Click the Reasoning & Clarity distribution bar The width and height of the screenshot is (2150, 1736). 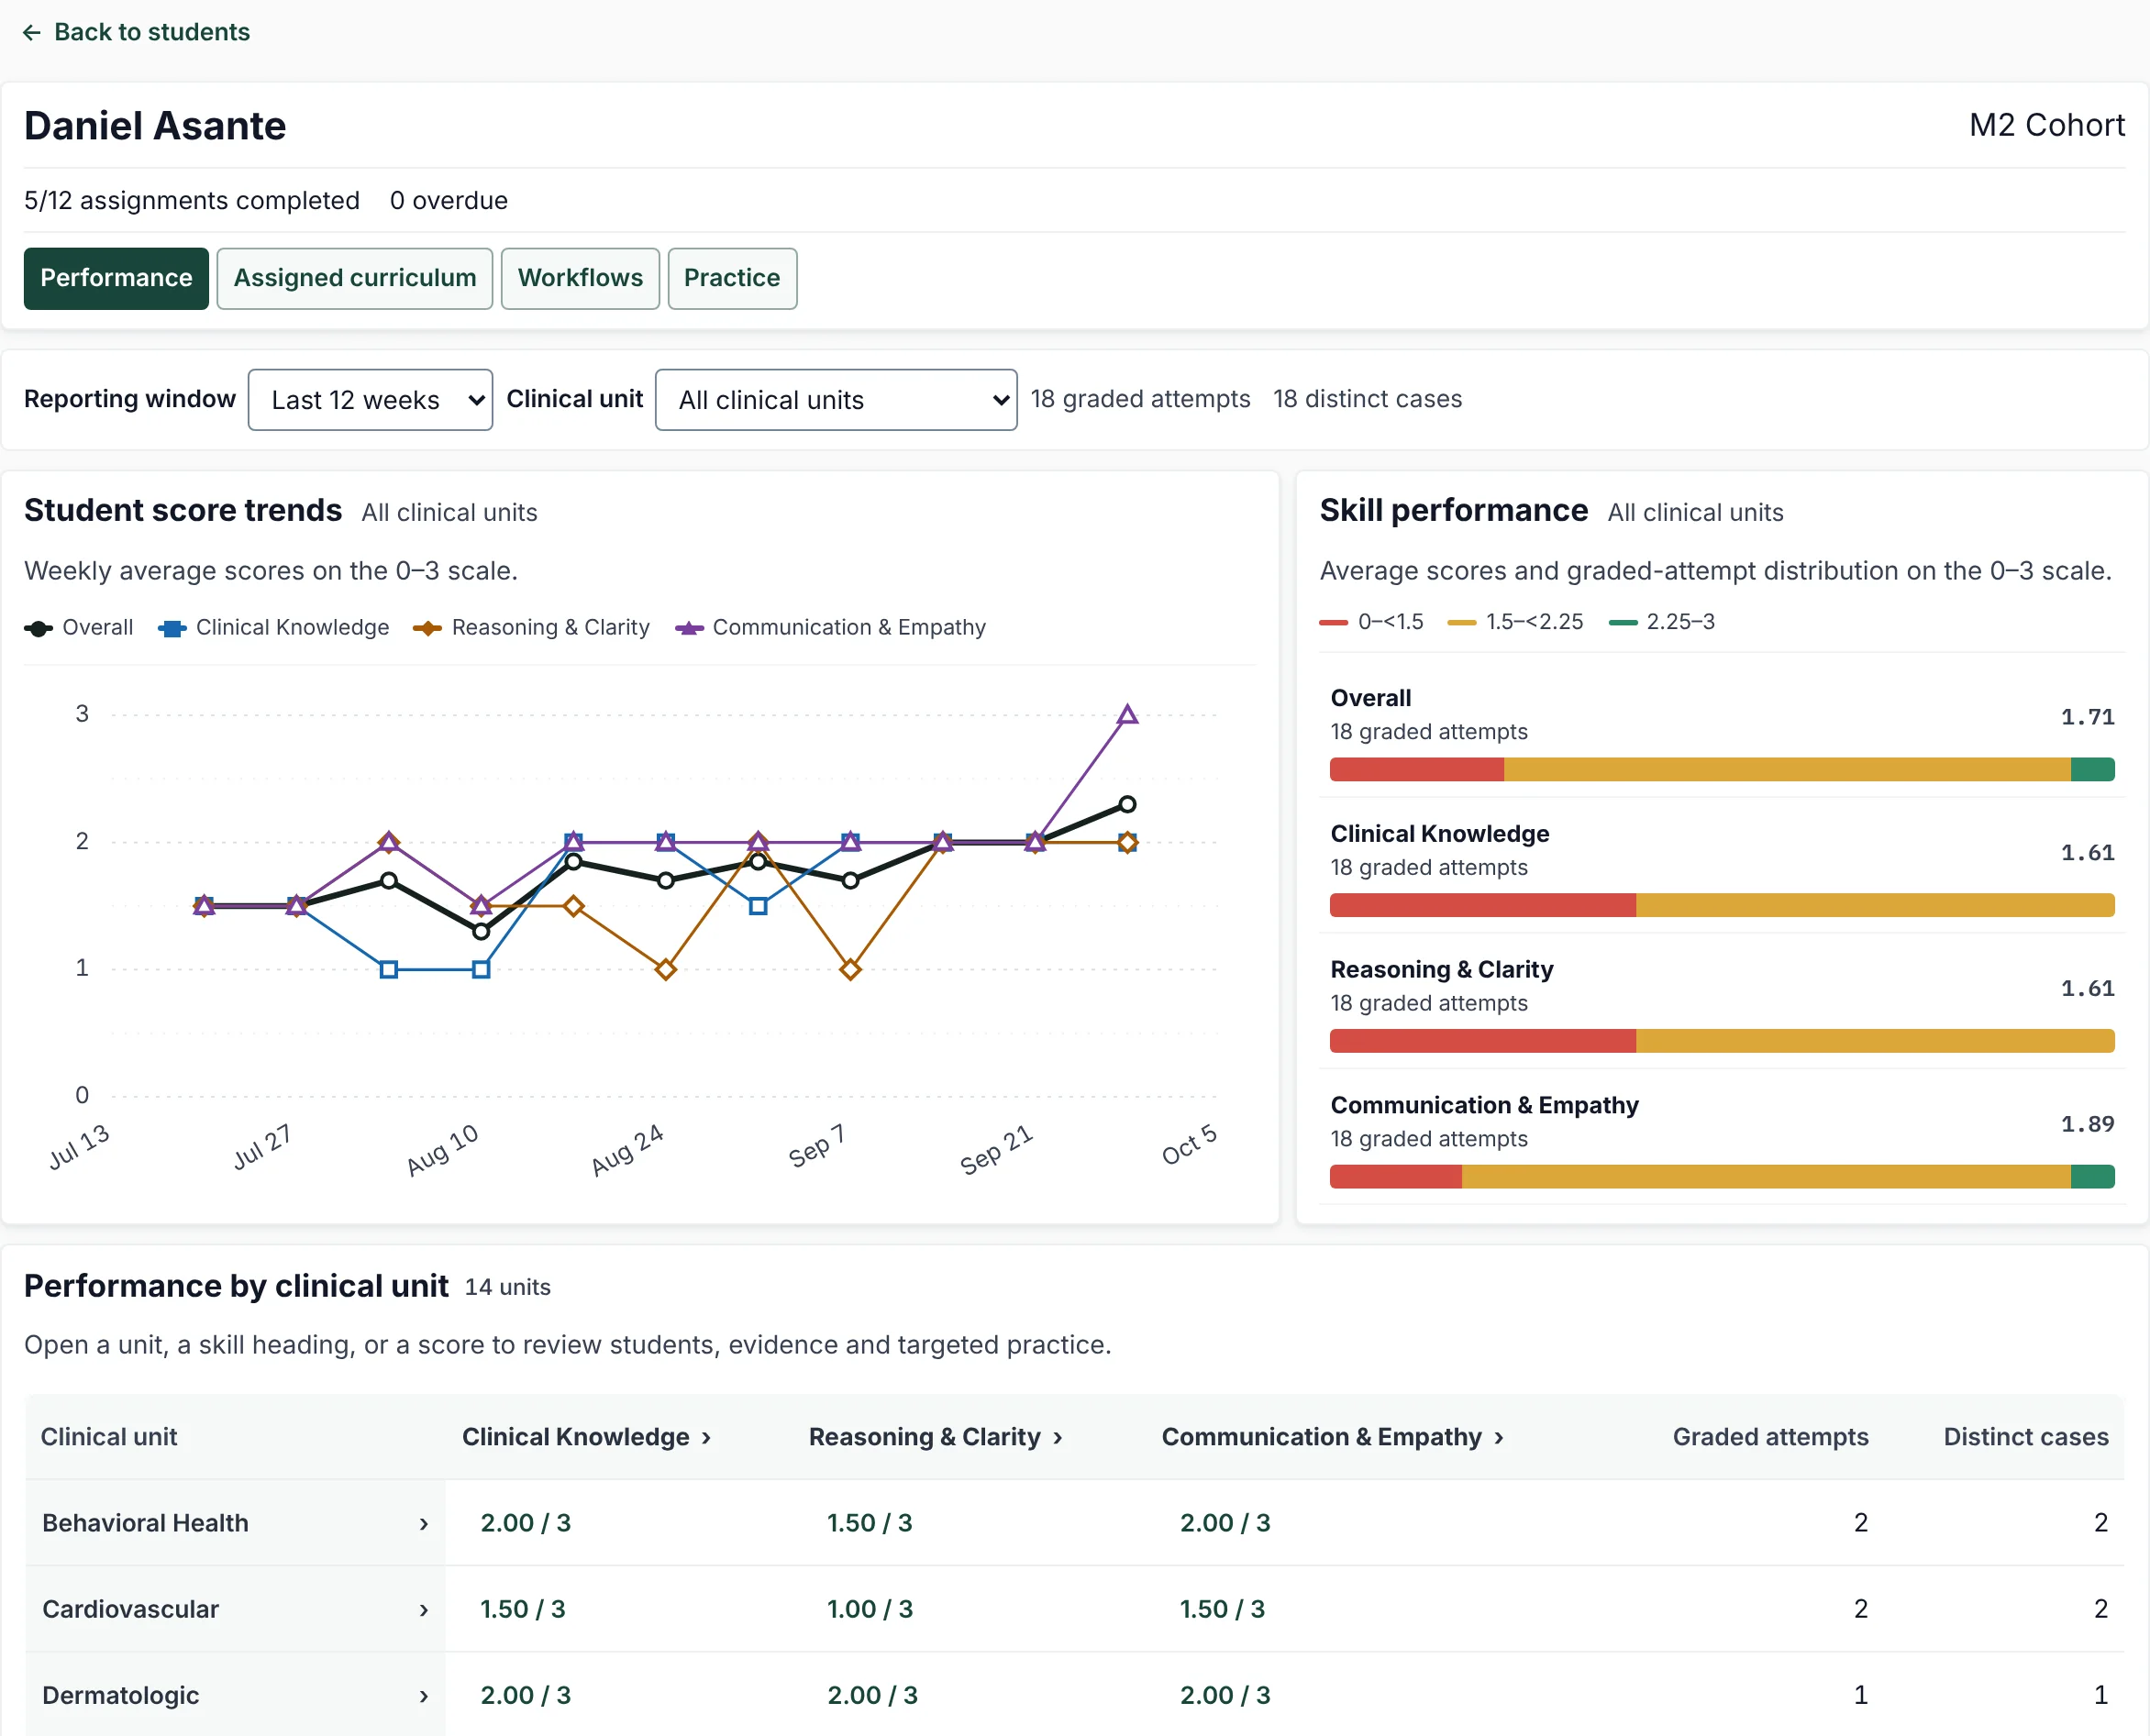(1722, 1041)
